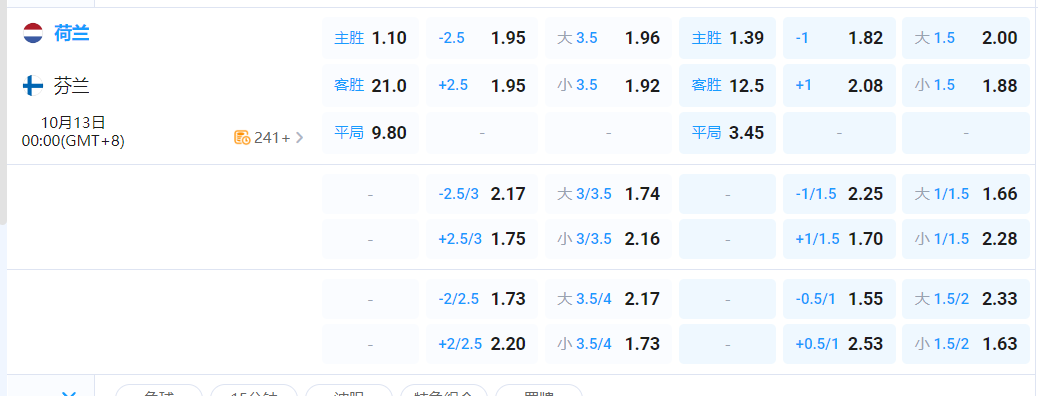Choose 小 1/1.5 at odds 2.28
Viewport: 1038px width, 396px height.
coord(966,239)
